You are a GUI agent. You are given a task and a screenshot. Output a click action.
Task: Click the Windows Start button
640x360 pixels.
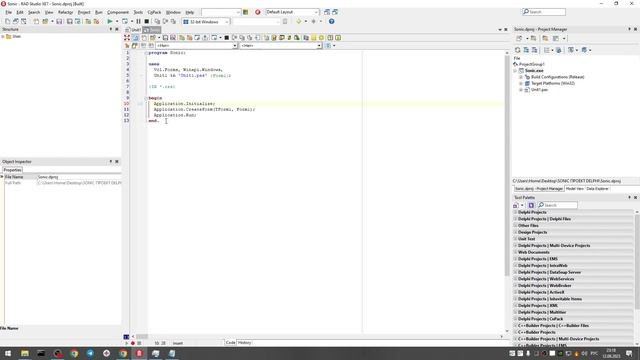pyautogui.click(x=8, y=353)
